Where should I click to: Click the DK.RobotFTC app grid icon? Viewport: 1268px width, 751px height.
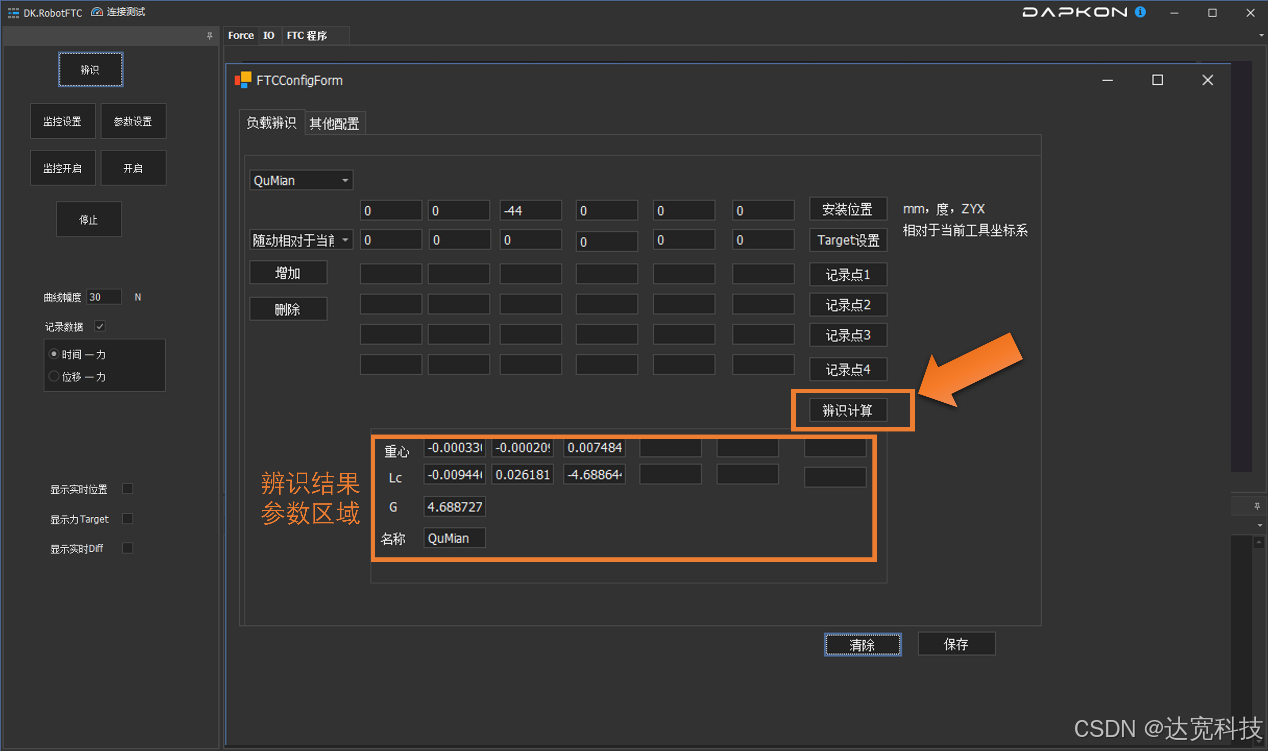tap(13, 12)
